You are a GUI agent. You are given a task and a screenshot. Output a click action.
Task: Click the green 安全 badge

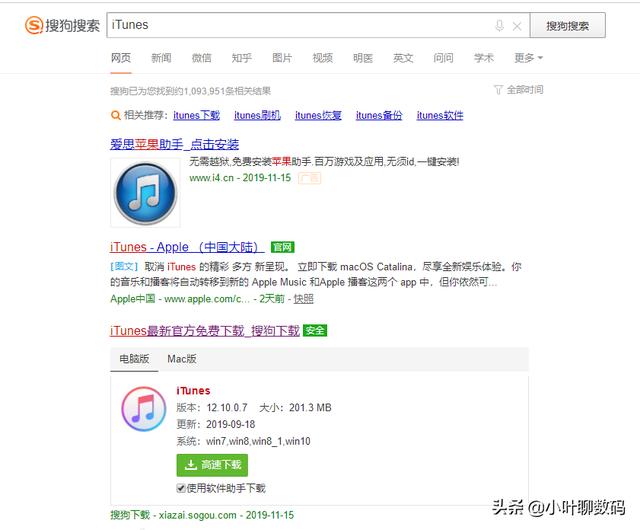[315, 330]
